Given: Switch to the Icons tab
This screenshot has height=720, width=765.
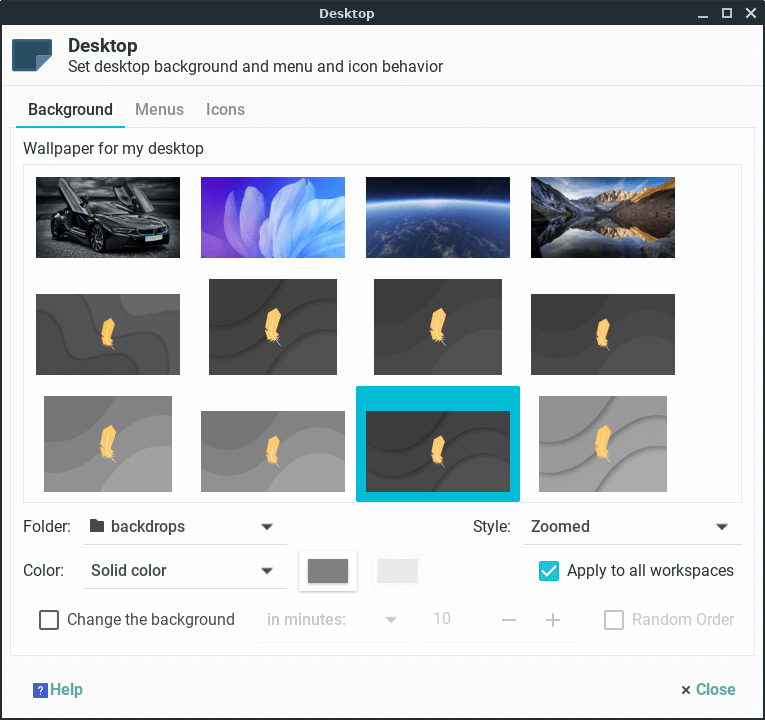Looking at the screenshot, I should [x=225, y=110].
